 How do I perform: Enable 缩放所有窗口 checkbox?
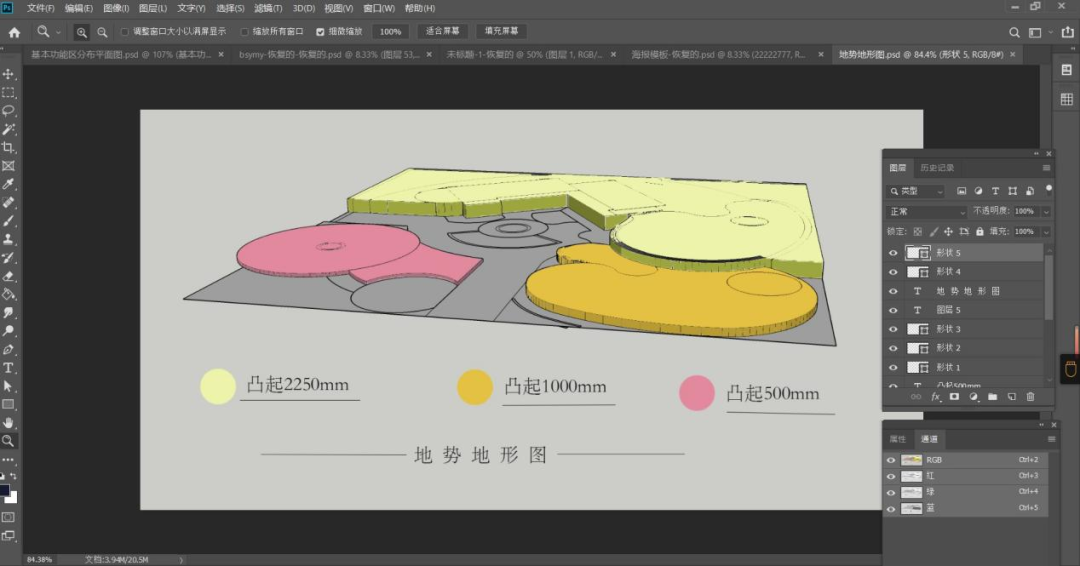[245, 32]
